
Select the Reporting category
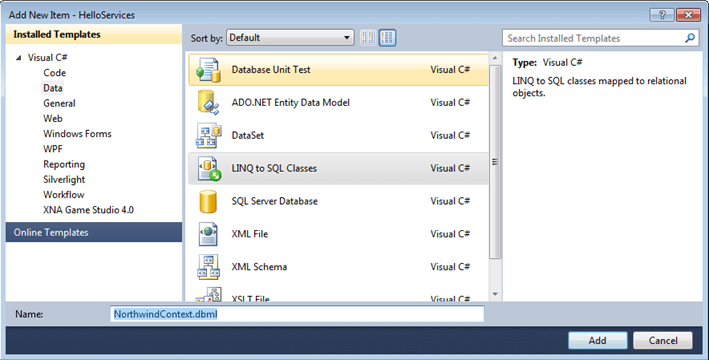point(64,164)
